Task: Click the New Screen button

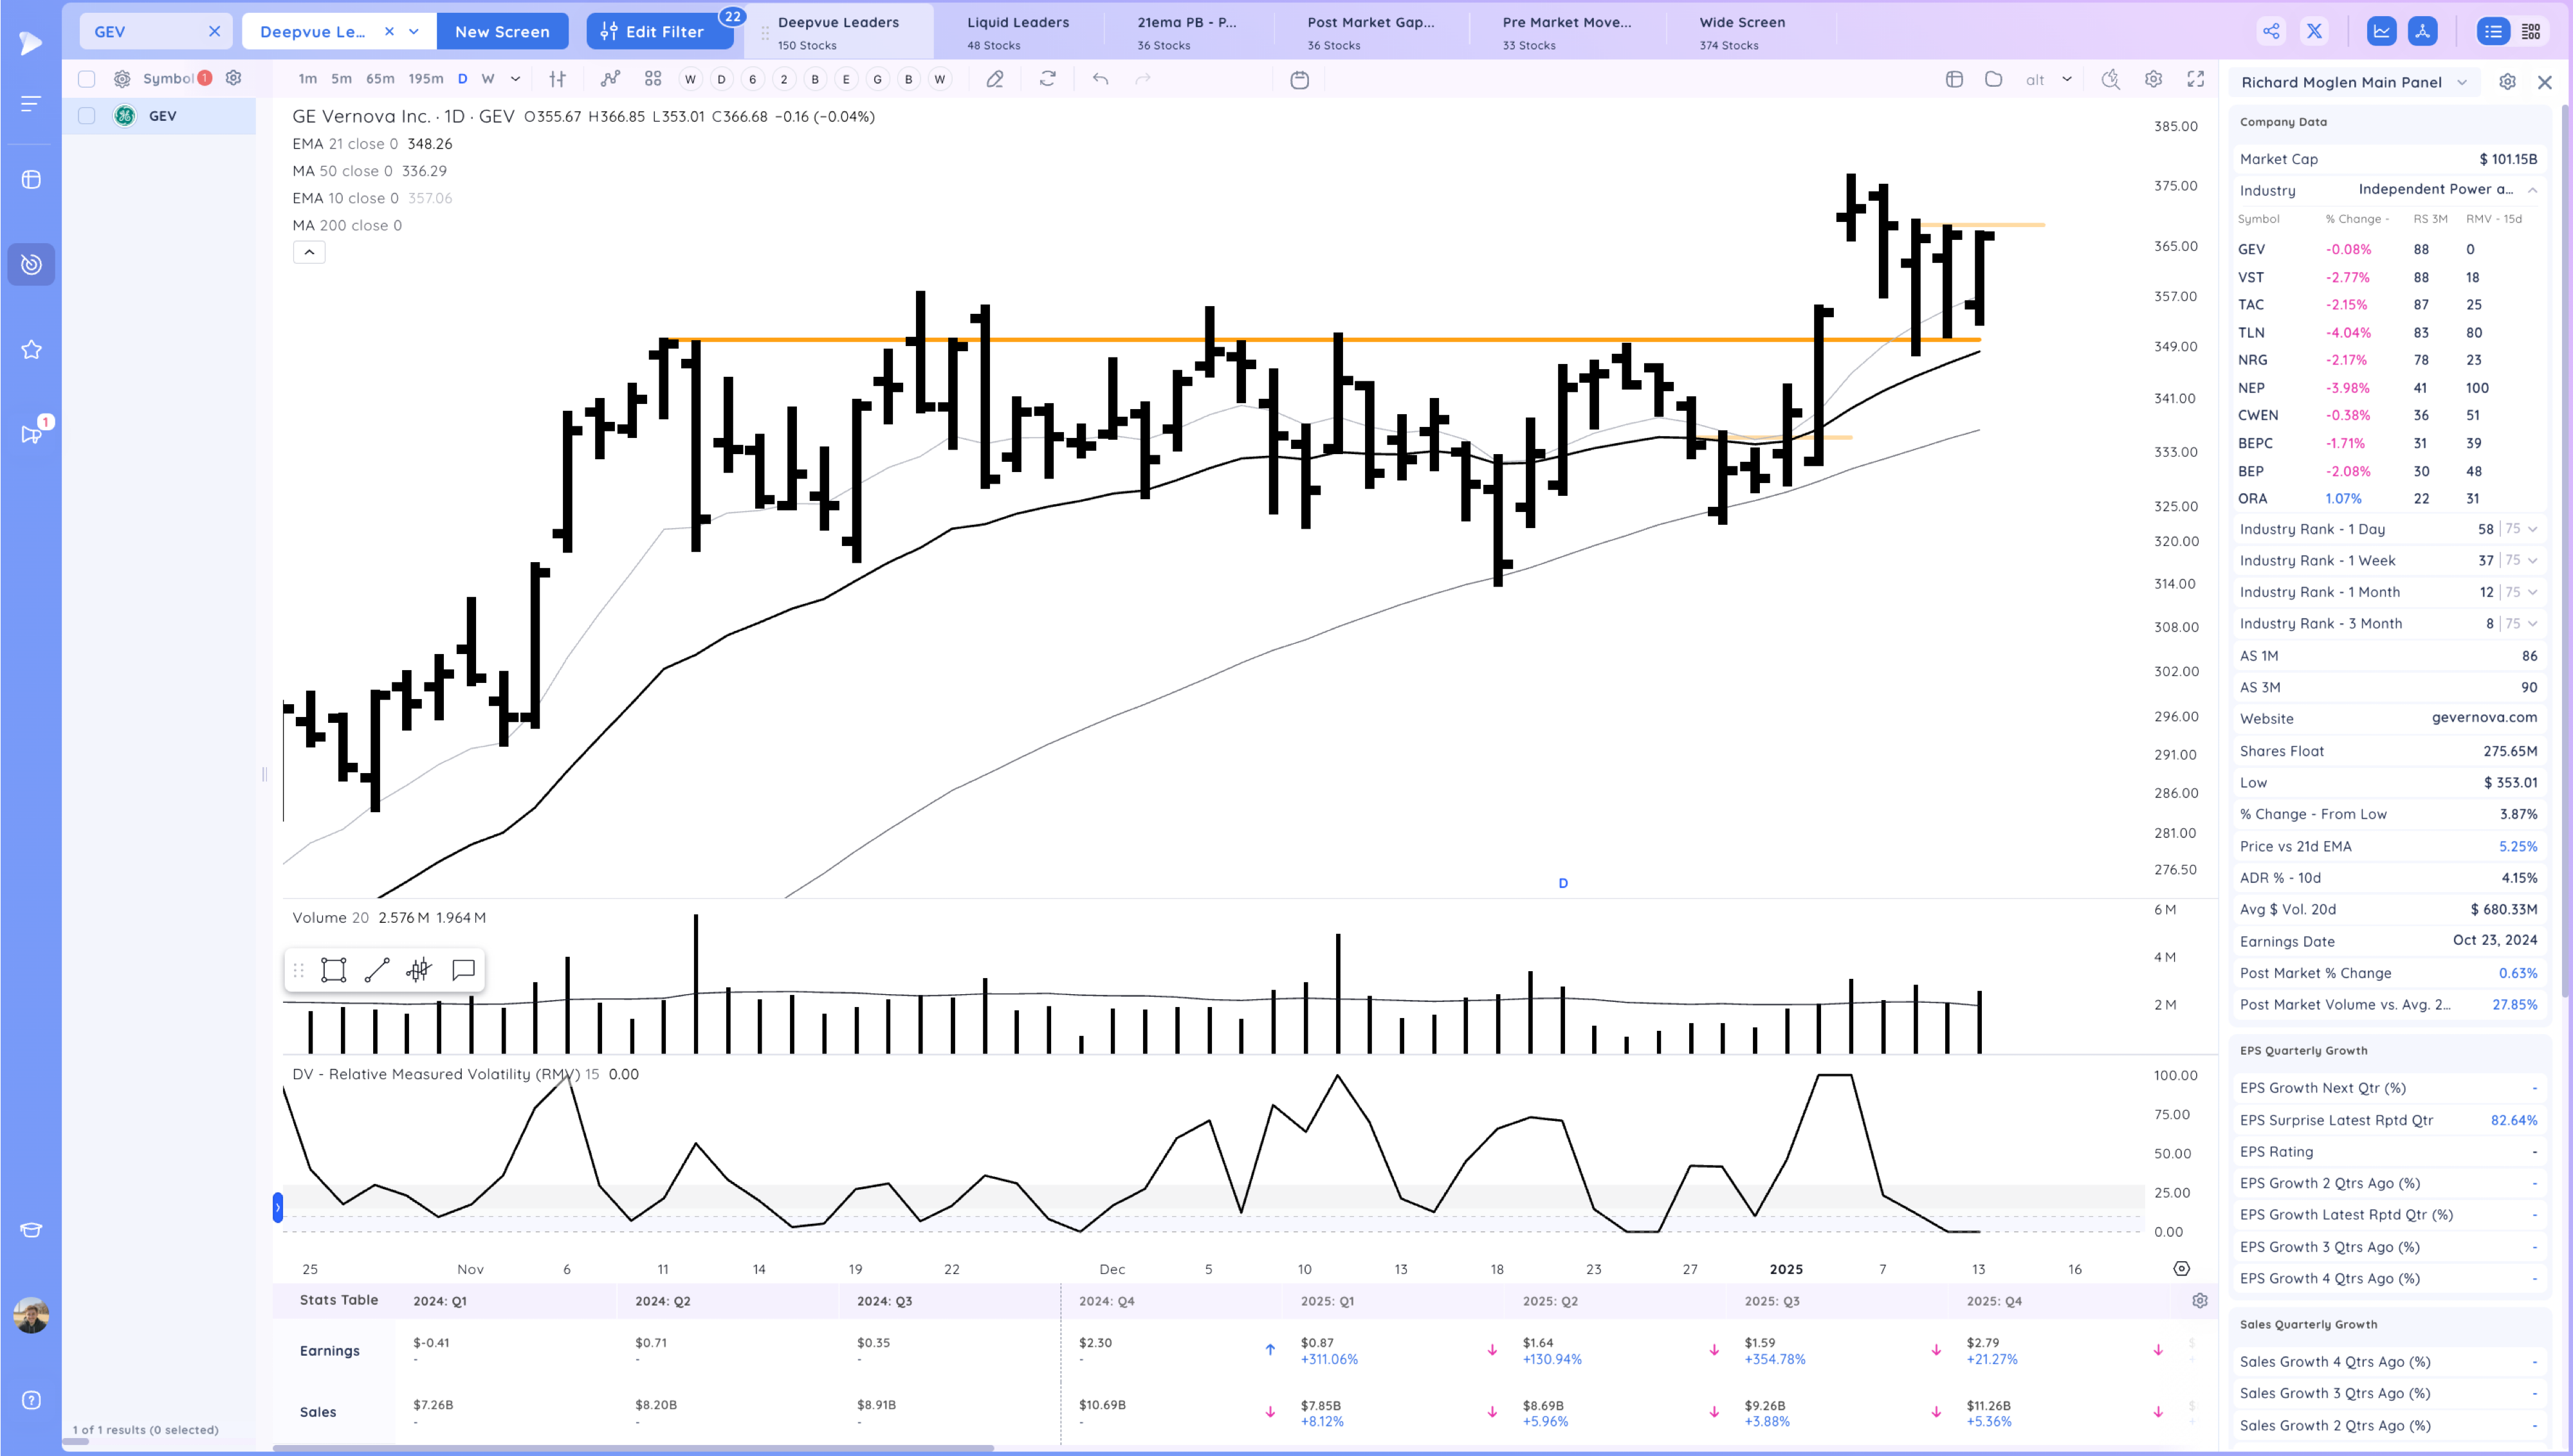Action: click(502, 31)
